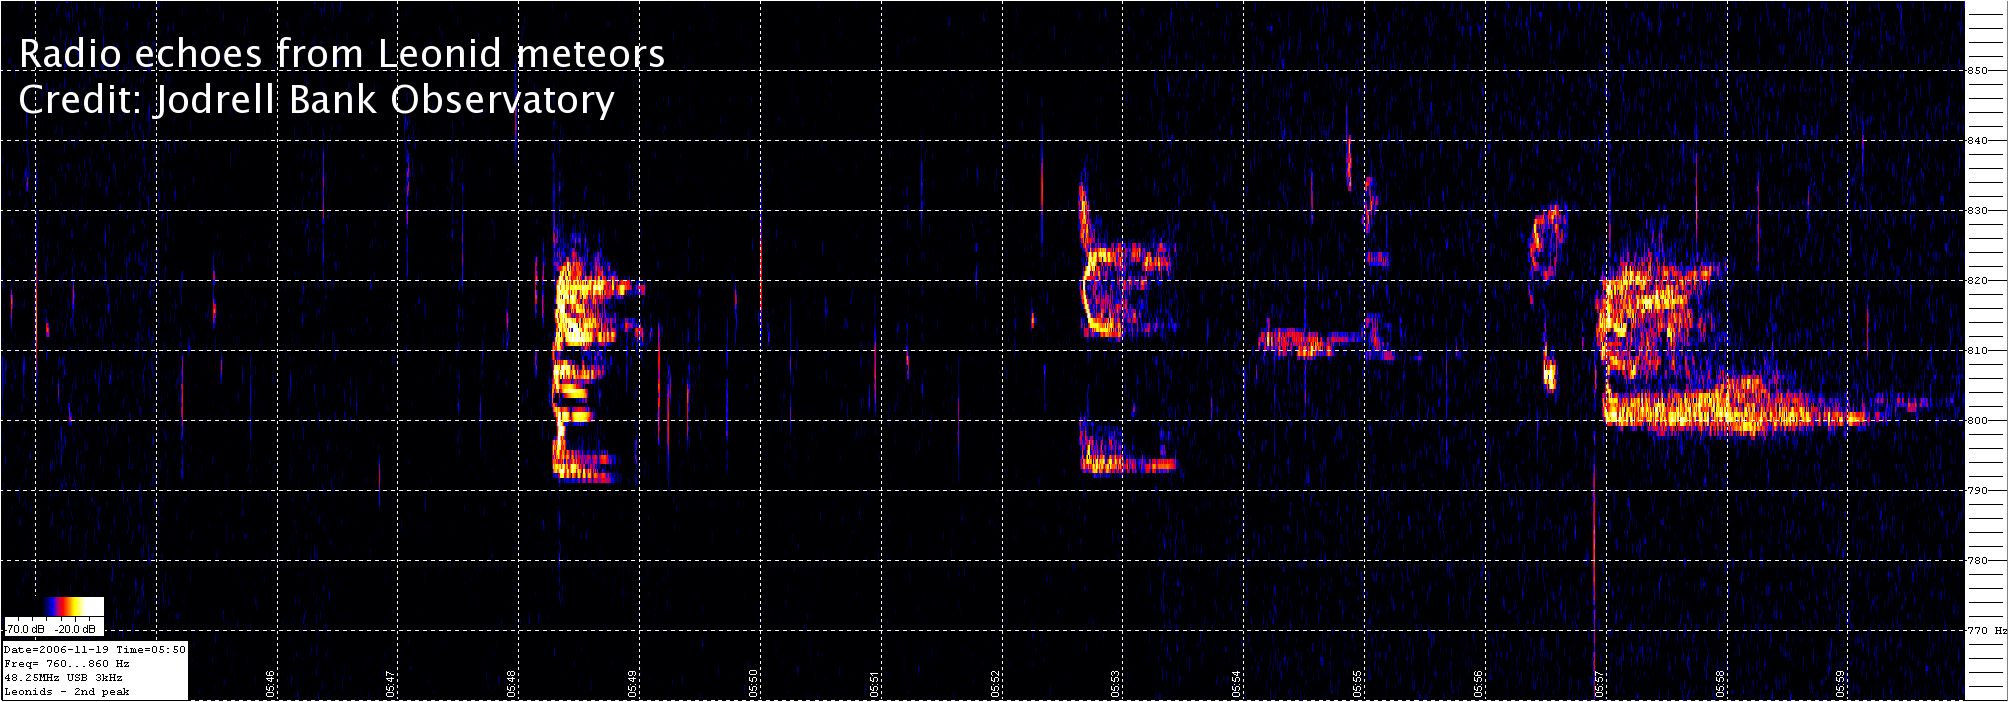Click the 05:46 time axis label
The width and height of the screenshot is (2008, 702).
coord(270,683)
